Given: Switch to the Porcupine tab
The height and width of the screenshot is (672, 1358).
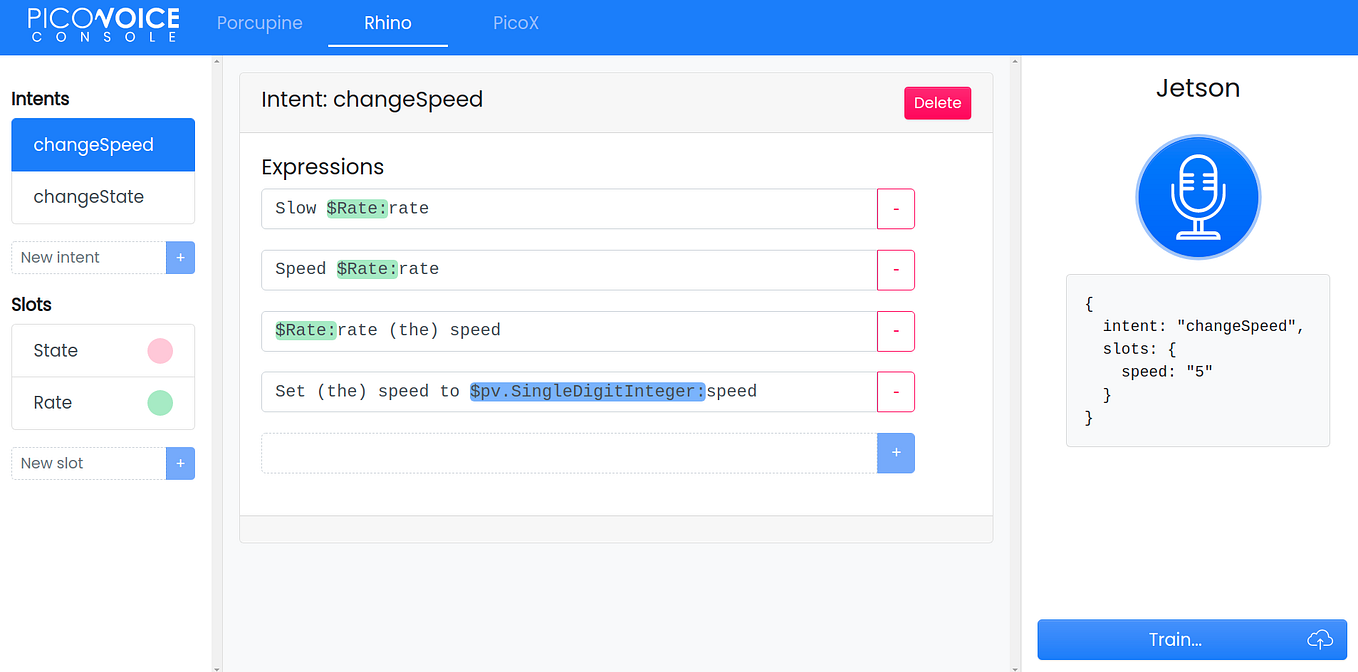Looking at the screenshot, I should pyautogui.click(x=259, y=22).
